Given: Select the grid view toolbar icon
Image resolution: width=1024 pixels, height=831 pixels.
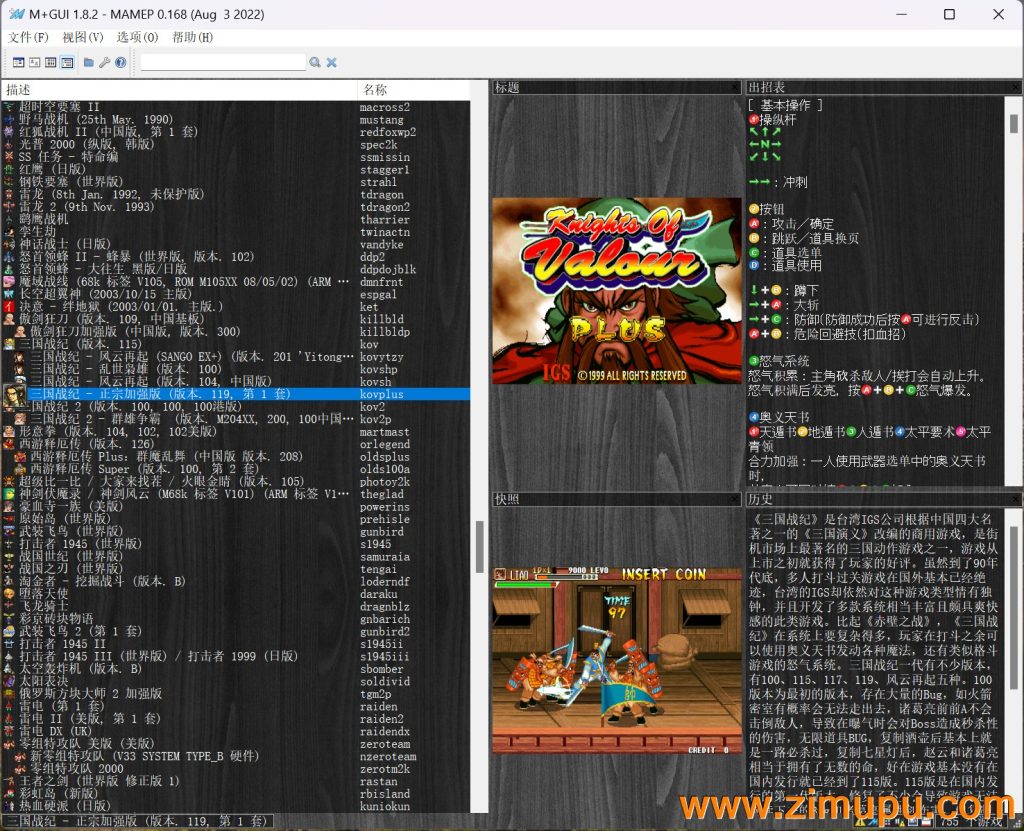Looking at the screenshot, I should [50, 63].
